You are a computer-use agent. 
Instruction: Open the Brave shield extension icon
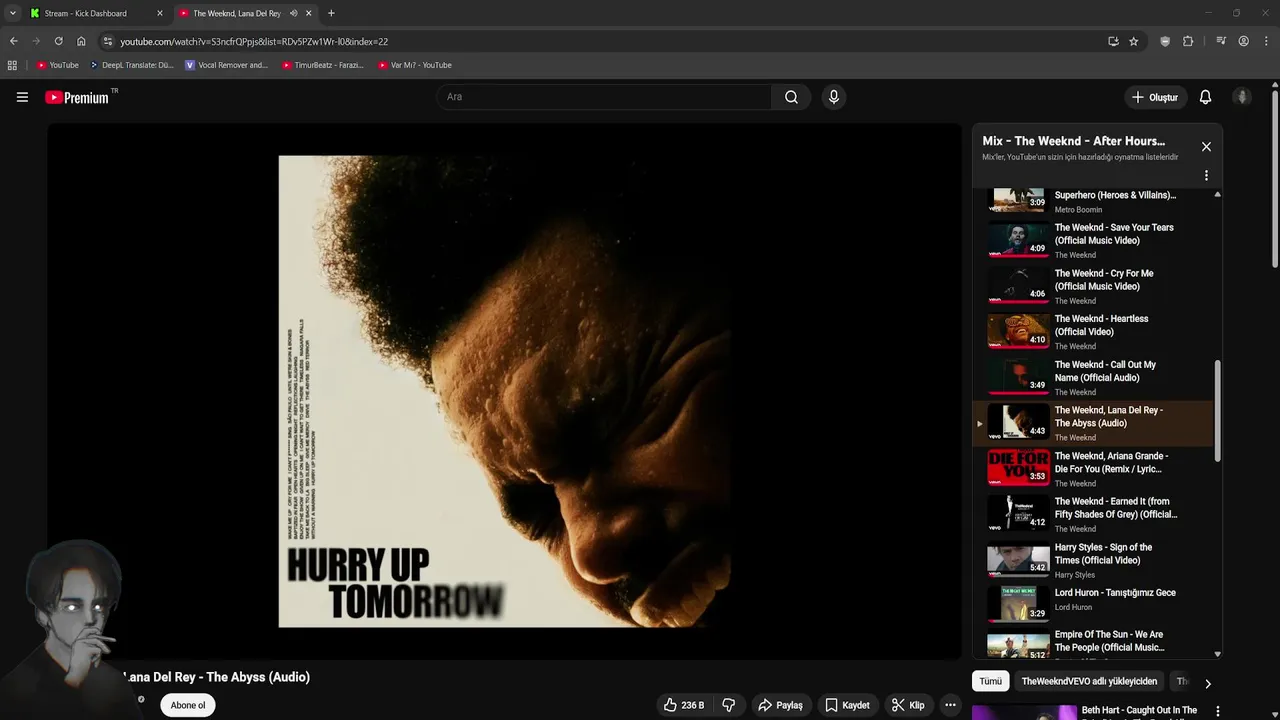coord(1165,41)
